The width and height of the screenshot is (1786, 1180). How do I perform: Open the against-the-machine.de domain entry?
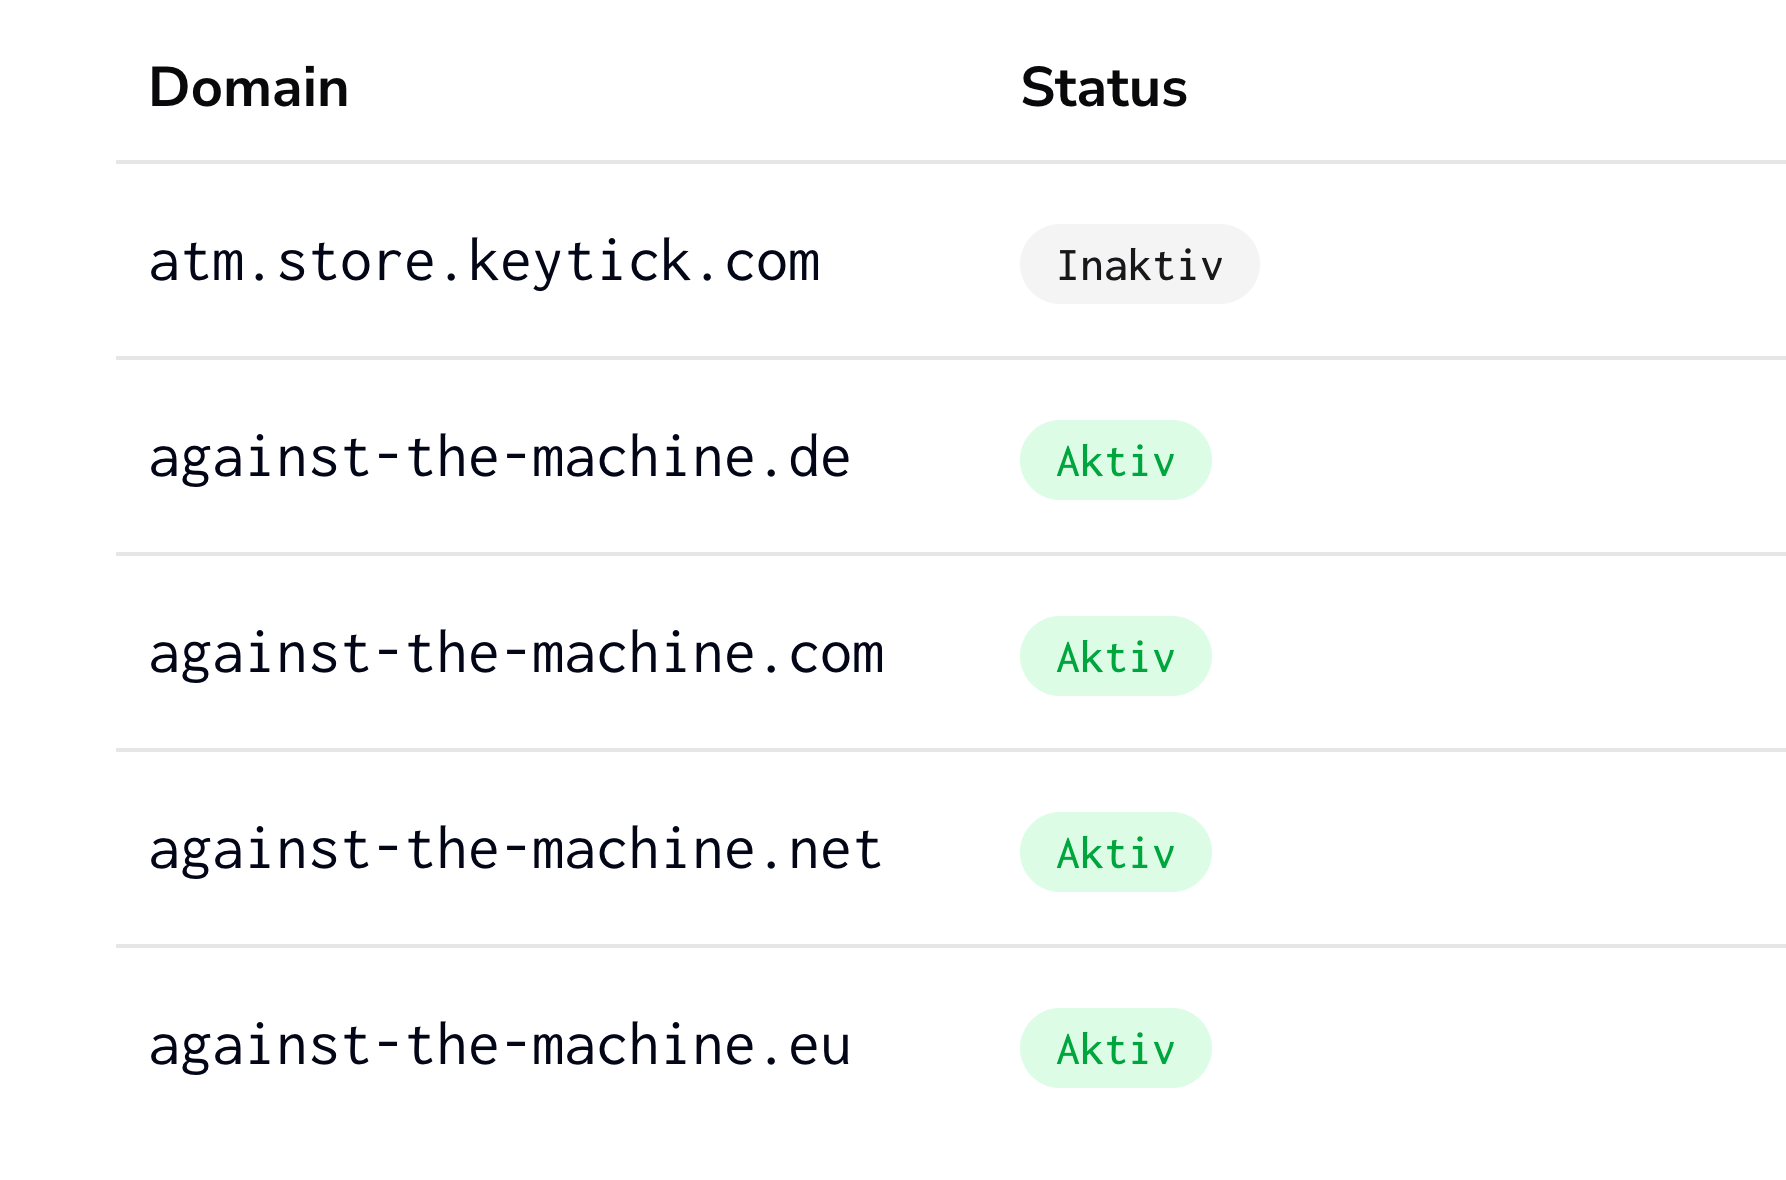[x=499, y=459]
